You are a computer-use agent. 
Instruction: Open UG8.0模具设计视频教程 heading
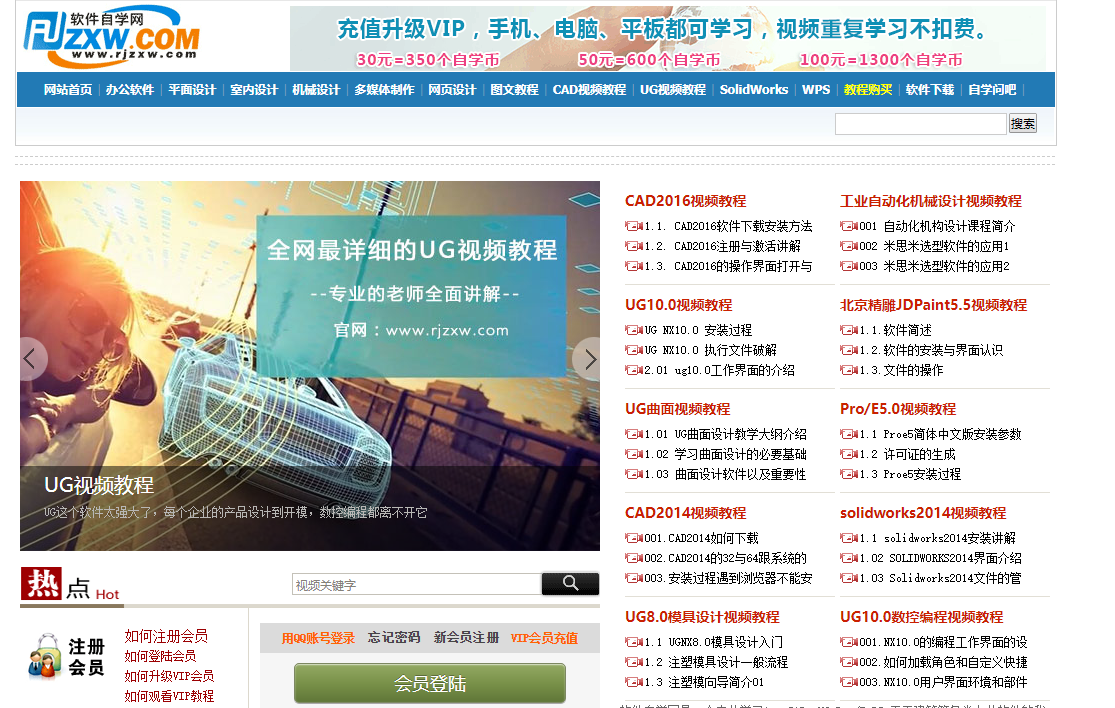click(703, 617)
